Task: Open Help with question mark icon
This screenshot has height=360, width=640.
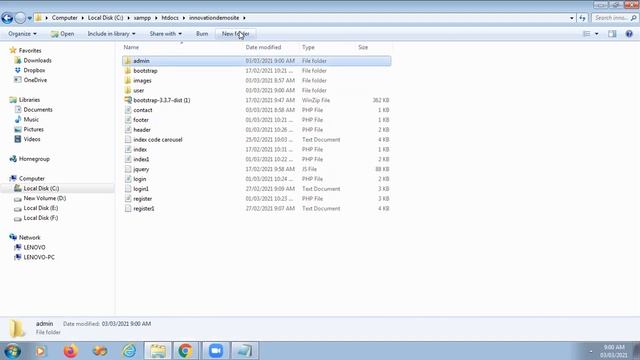Action: [x=629, y=34]
